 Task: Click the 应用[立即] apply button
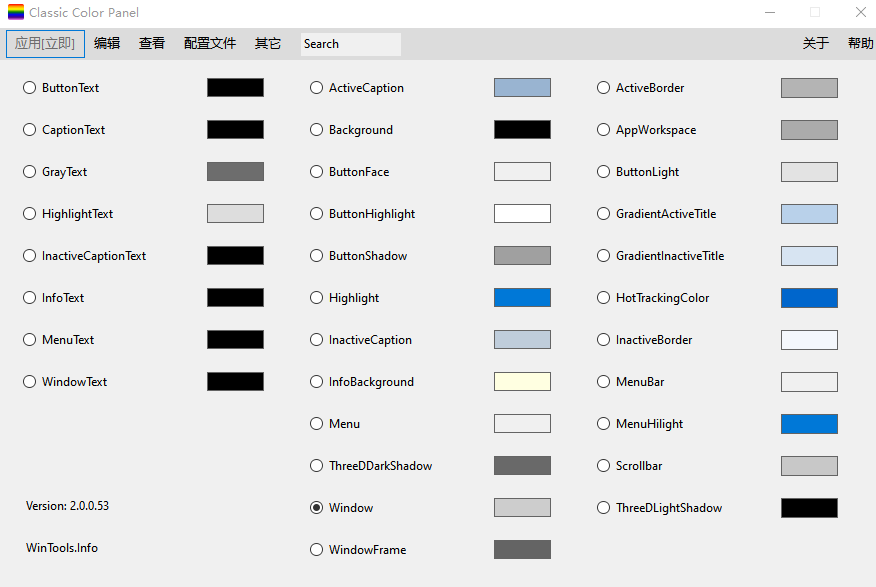[45, 44]
